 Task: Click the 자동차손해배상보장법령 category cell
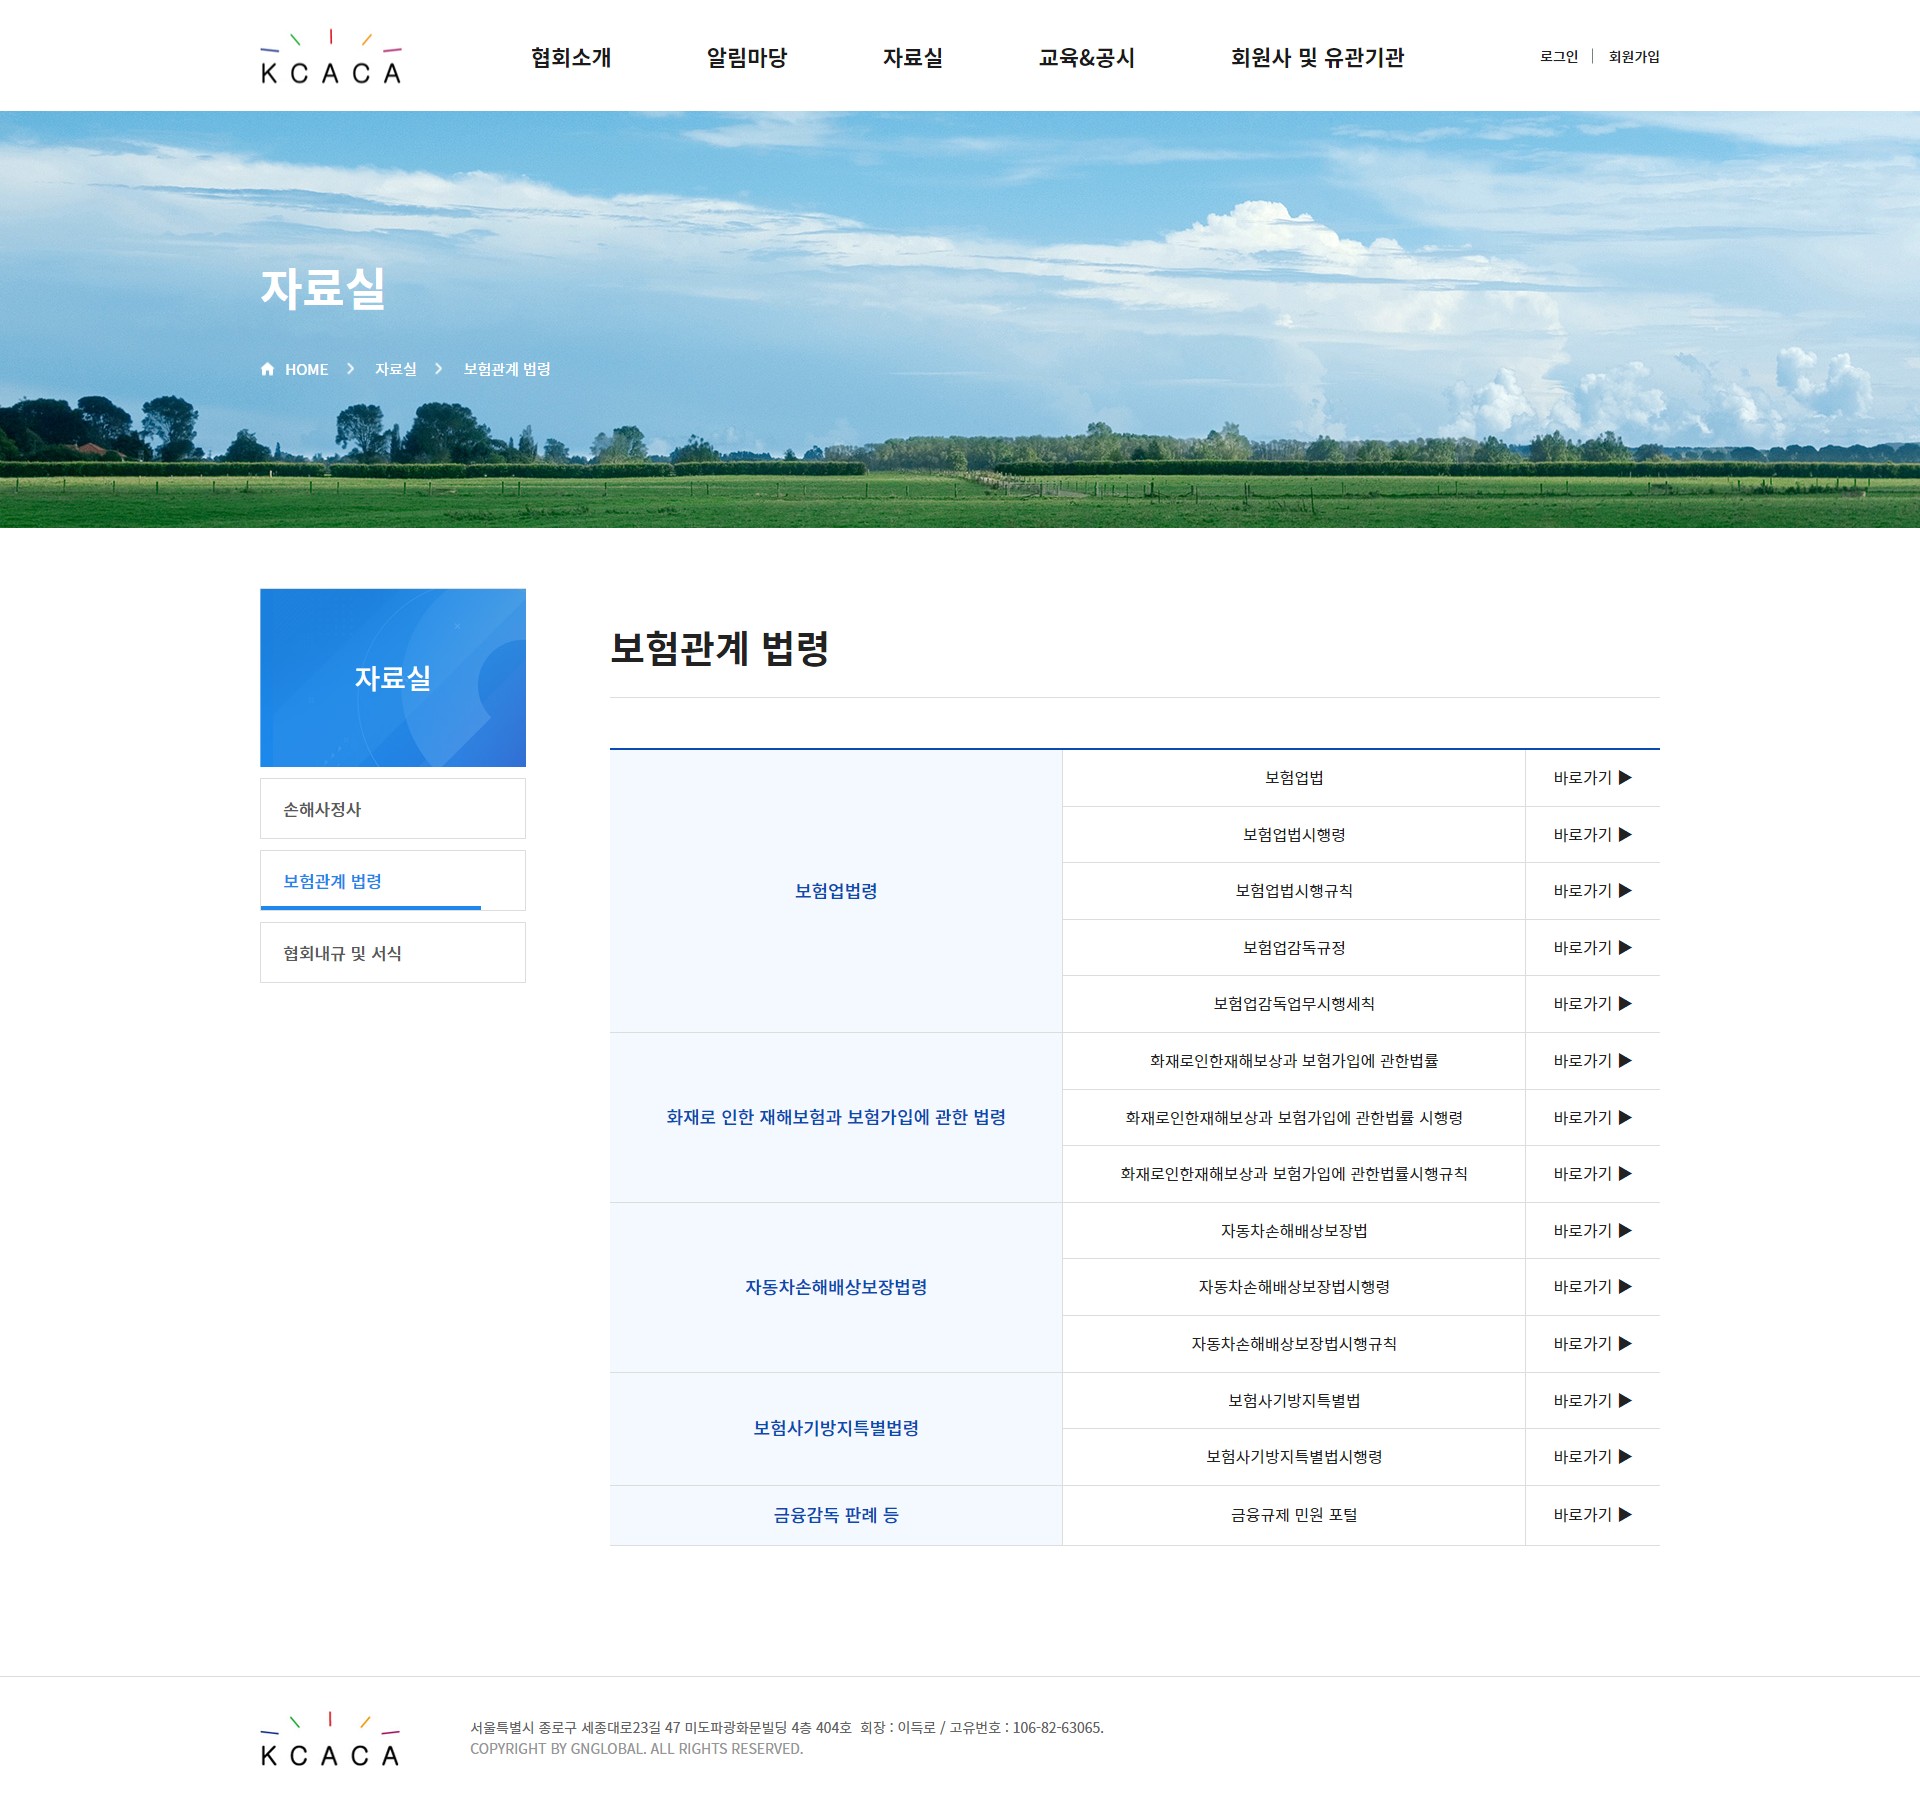836,1287
